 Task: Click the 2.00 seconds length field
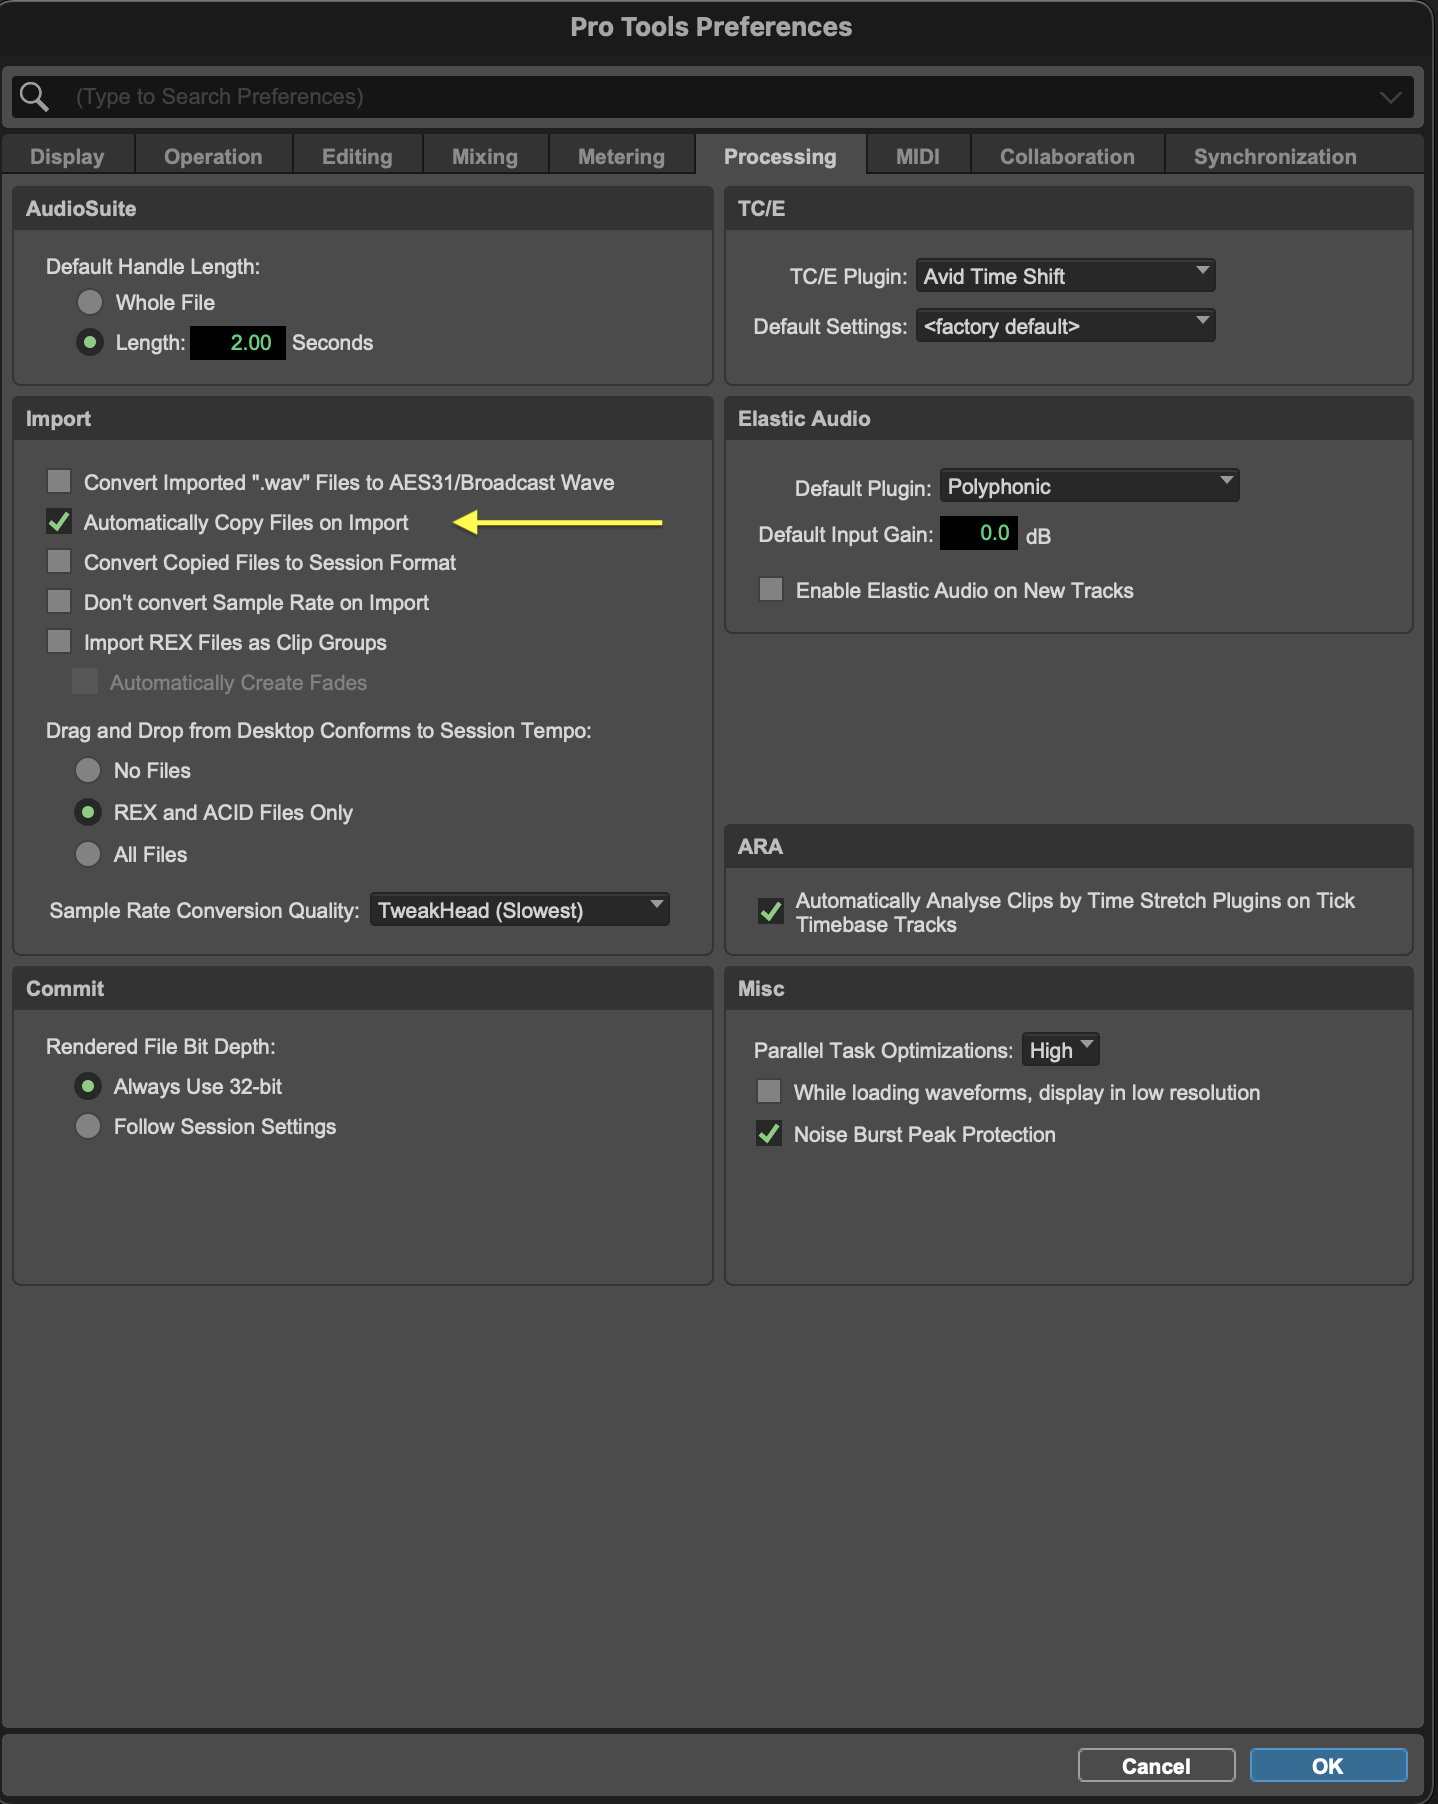pyautogui.click(x=238, y=343)
